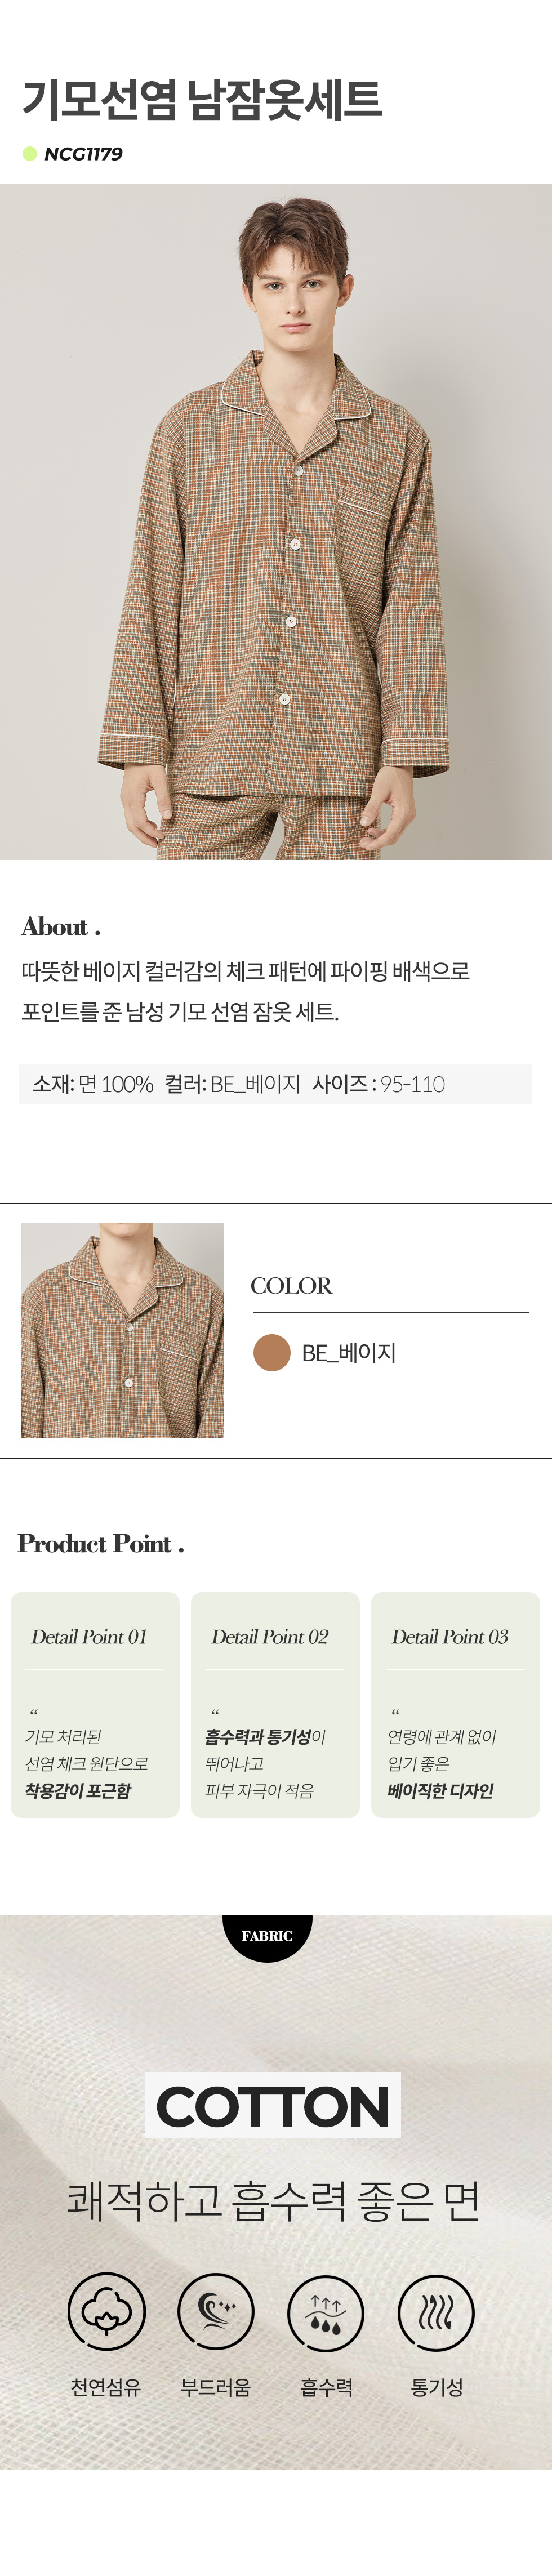Click the 통기성 label text

click(437, 2387)
